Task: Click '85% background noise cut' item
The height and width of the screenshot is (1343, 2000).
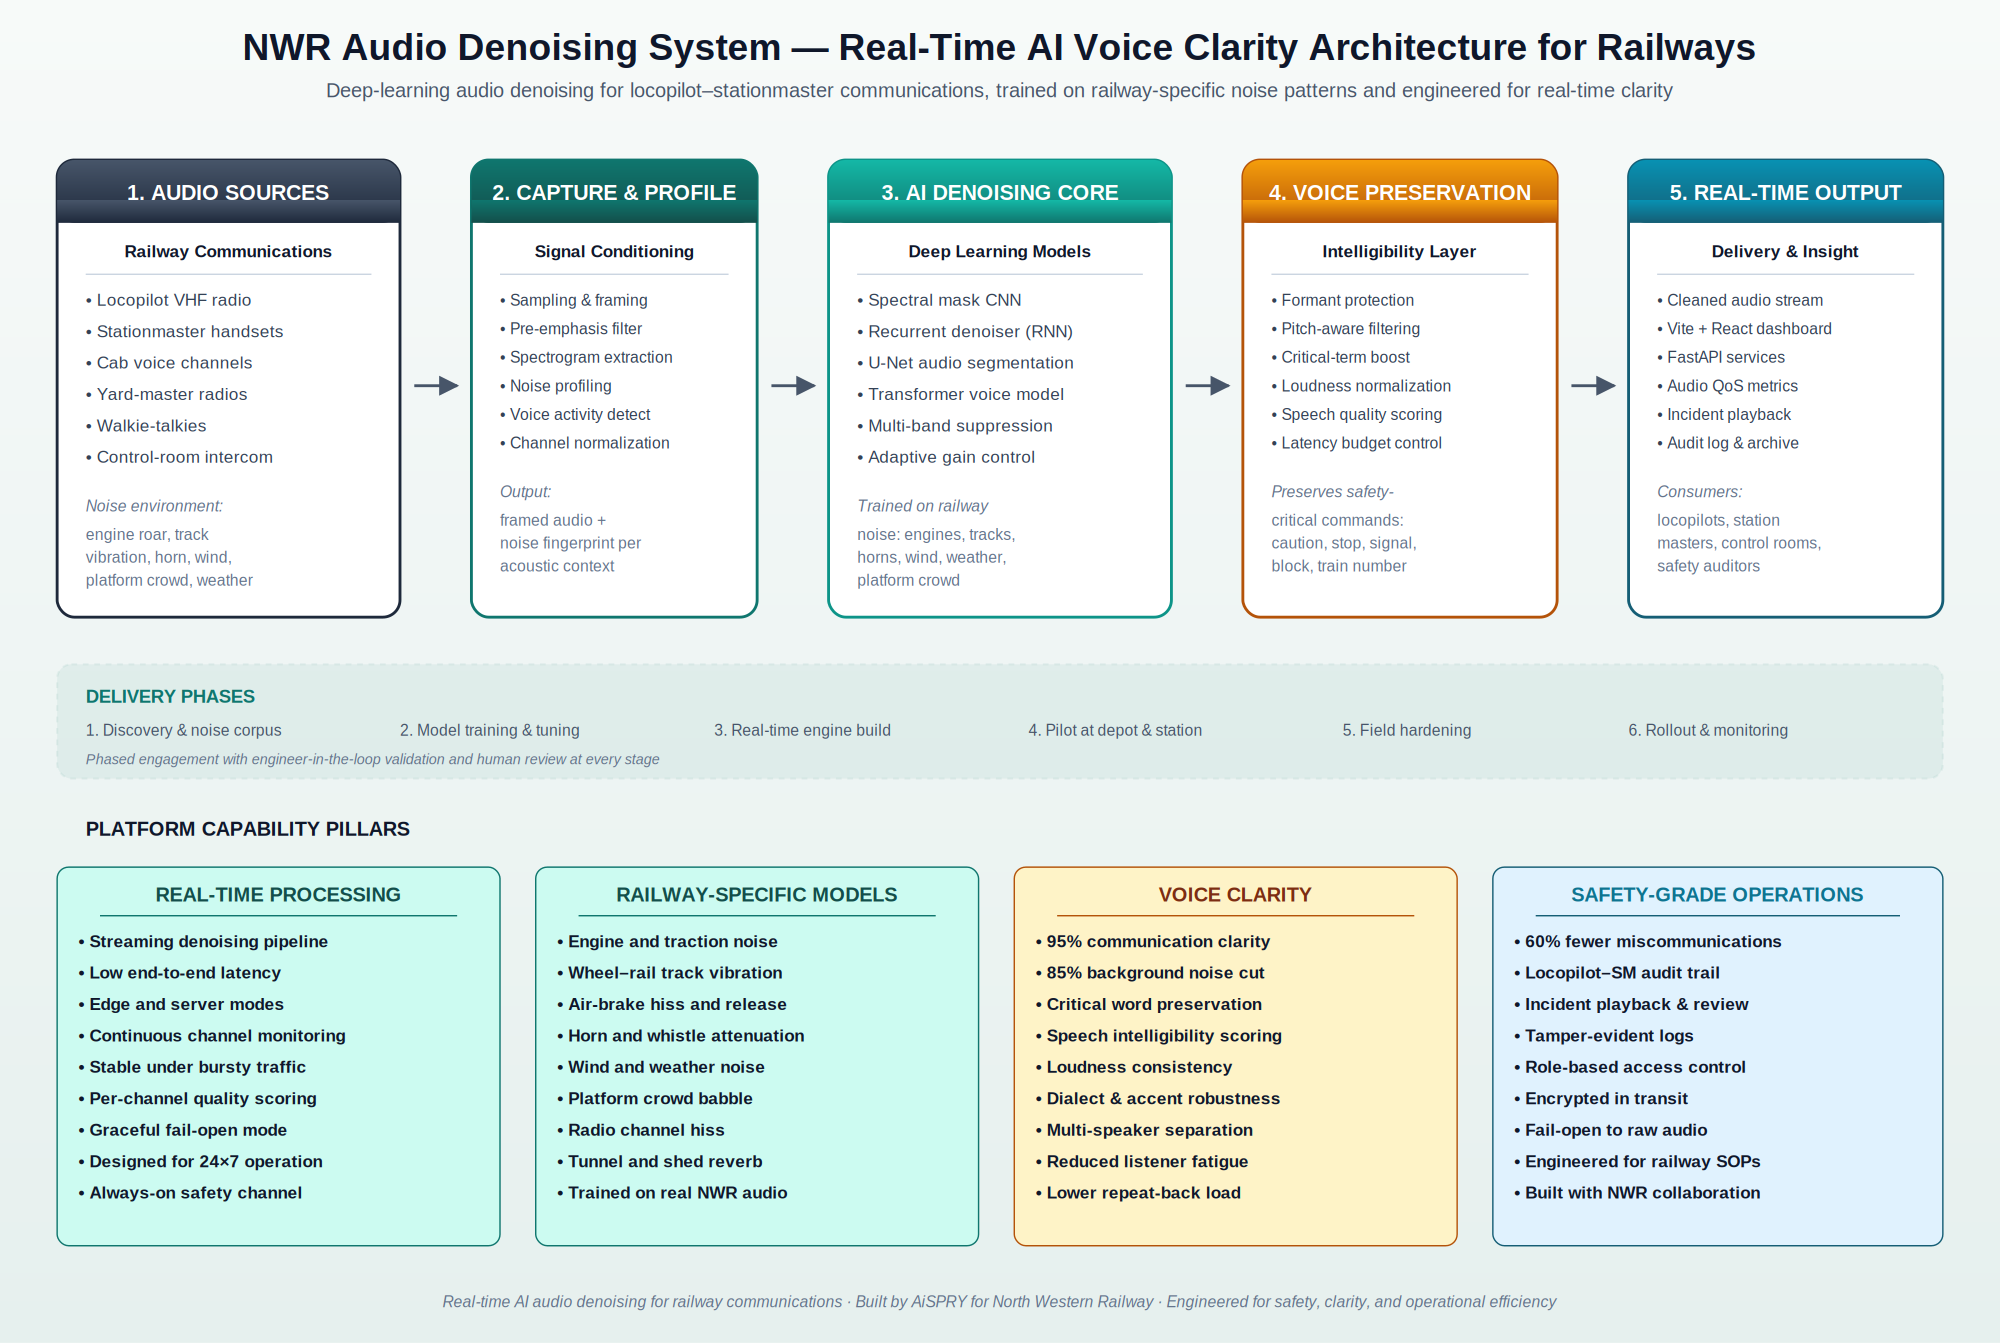Action: pyautogui.click(x=1150, y=973)
